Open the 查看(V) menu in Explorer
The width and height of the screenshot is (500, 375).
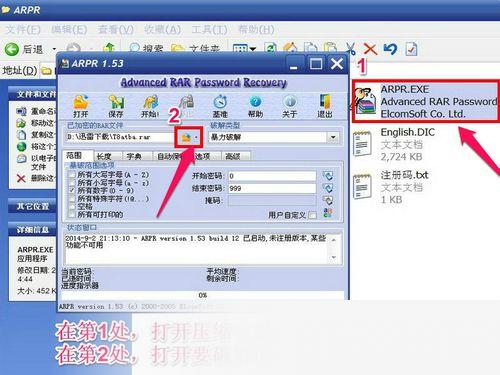(115, 30)
